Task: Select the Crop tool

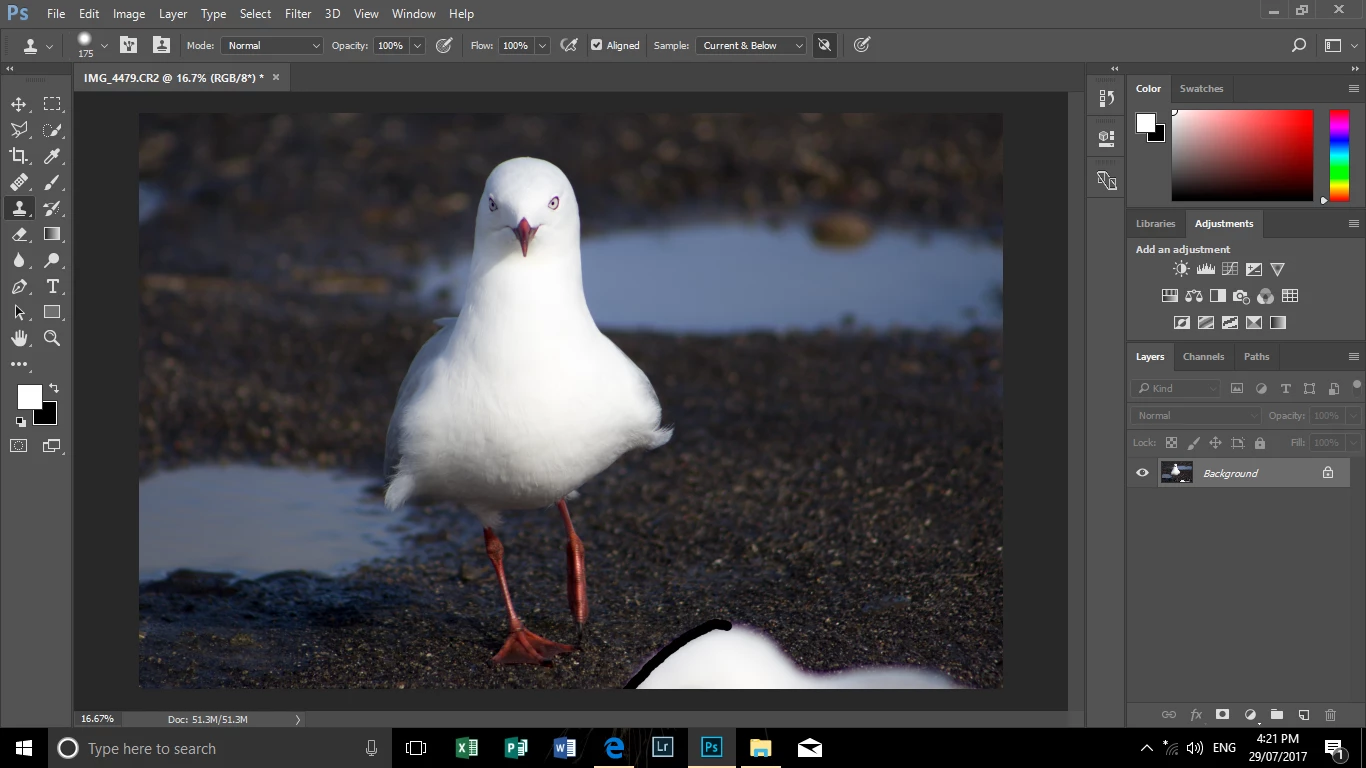Action: coord(19,156)
